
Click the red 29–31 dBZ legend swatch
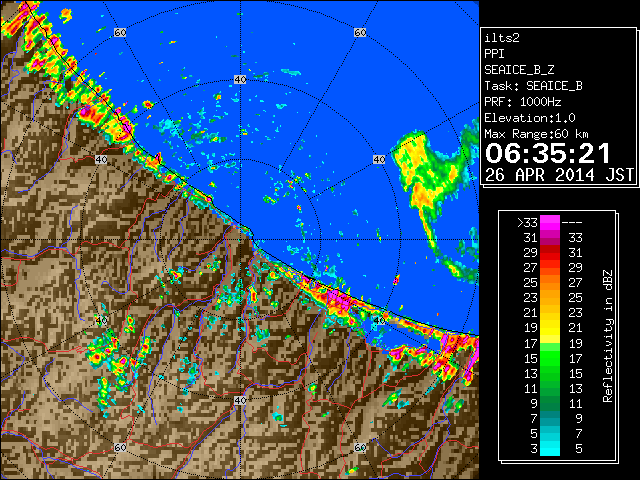(x=549, y=253)
